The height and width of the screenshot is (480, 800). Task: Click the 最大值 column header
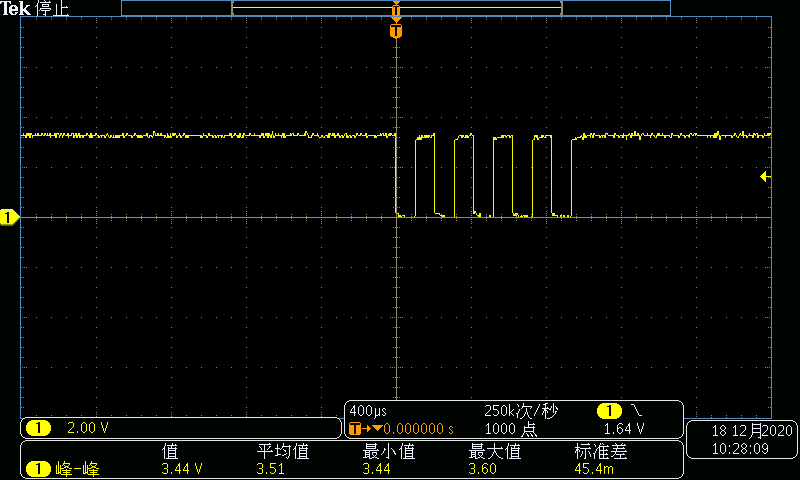coord(494,451)
